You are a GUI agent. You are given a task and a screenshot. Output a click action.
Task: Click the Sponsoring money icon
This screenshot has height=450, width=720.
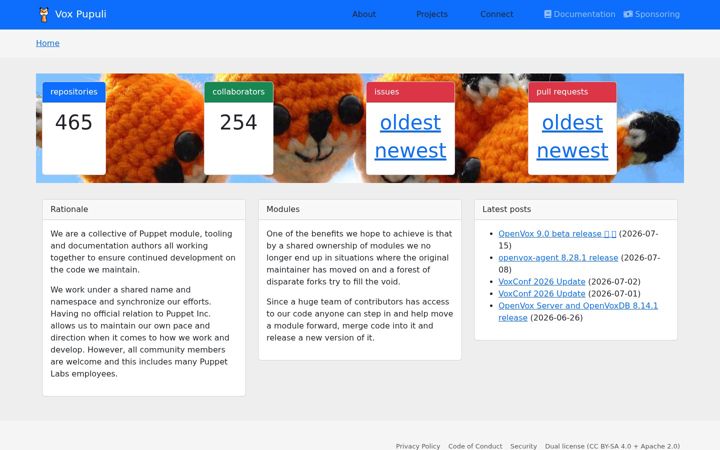628,14
